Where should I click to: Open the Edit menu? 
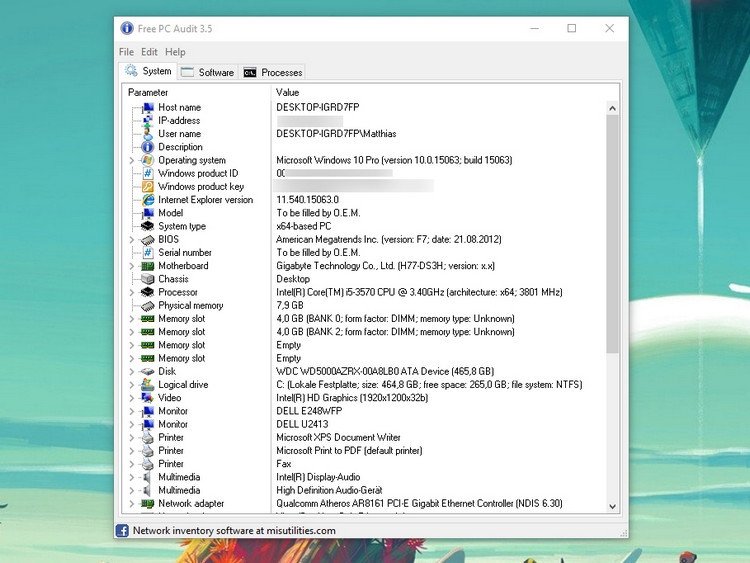pyautogui.click(x=149, y=52)
